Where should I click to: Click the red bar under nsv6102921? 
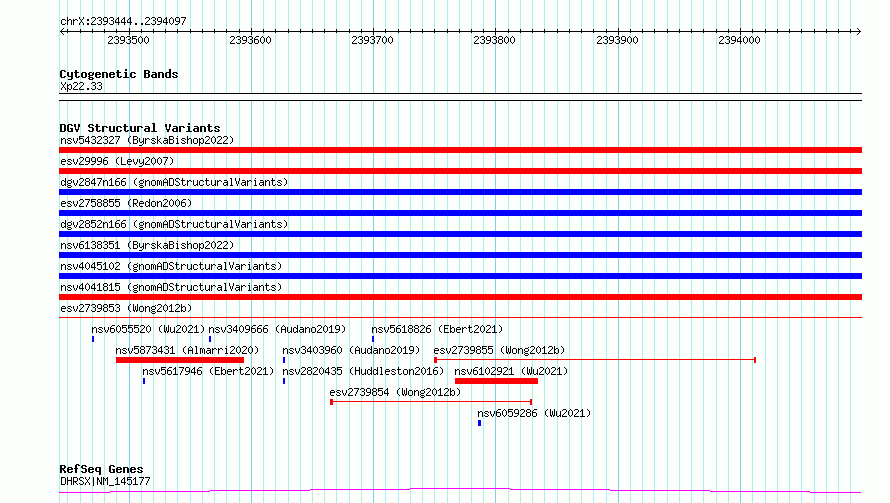tap(496, 381)
